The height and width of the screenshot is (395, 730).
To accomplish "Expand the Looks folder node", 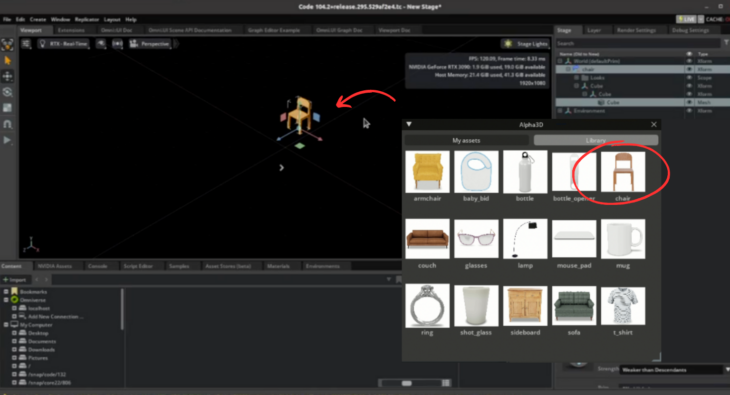I will [576, 77].
